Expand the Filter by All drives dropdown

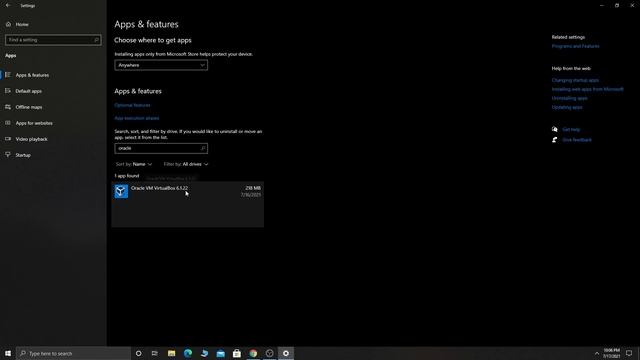pos(186,164)
